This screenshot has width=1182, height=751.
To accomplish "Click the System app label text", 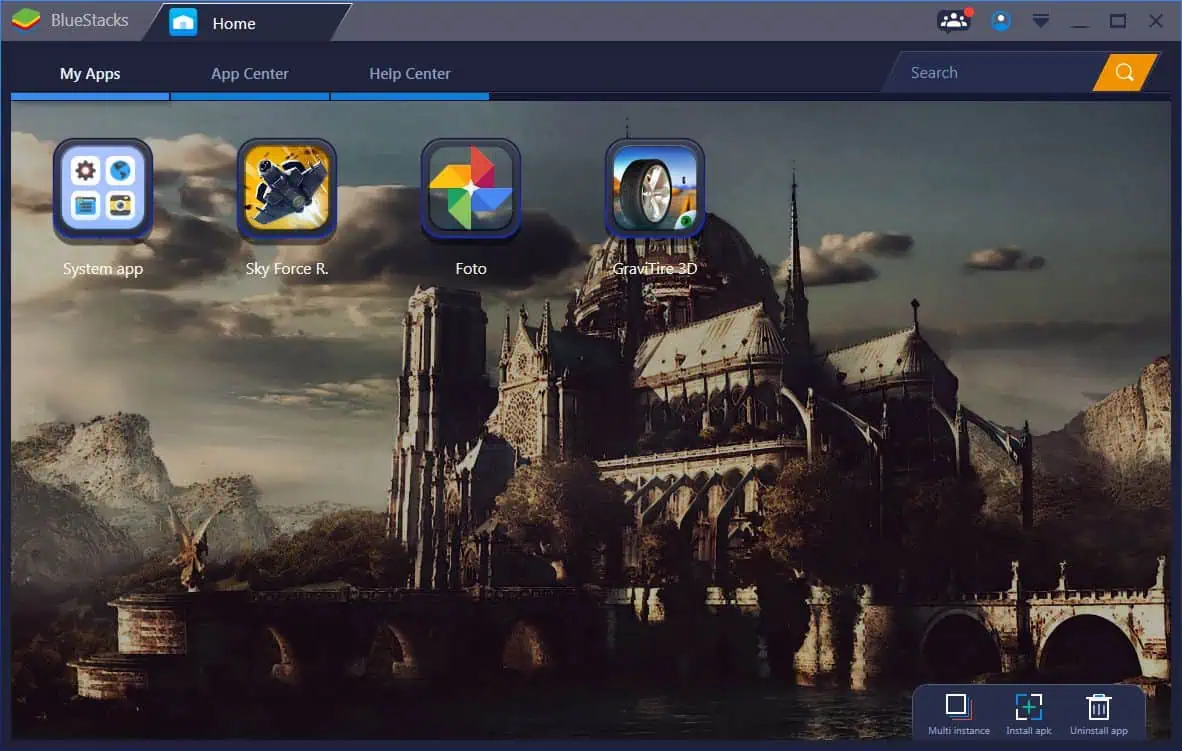I will pyautogui.click(x=103, y=269).
